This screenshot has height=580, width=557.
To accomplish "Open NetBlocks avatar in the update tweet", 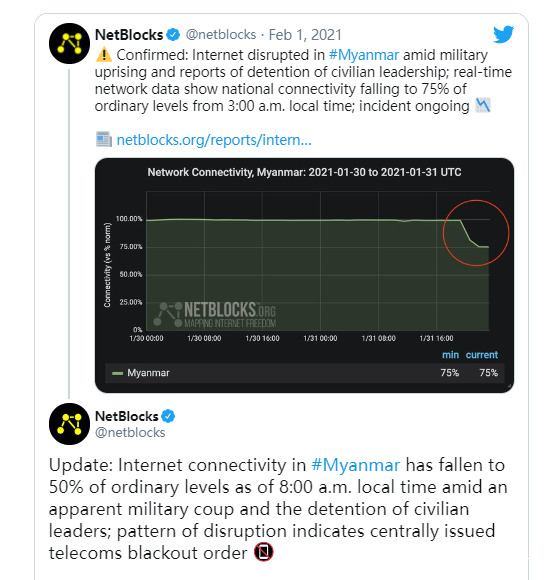I will 69,424.
